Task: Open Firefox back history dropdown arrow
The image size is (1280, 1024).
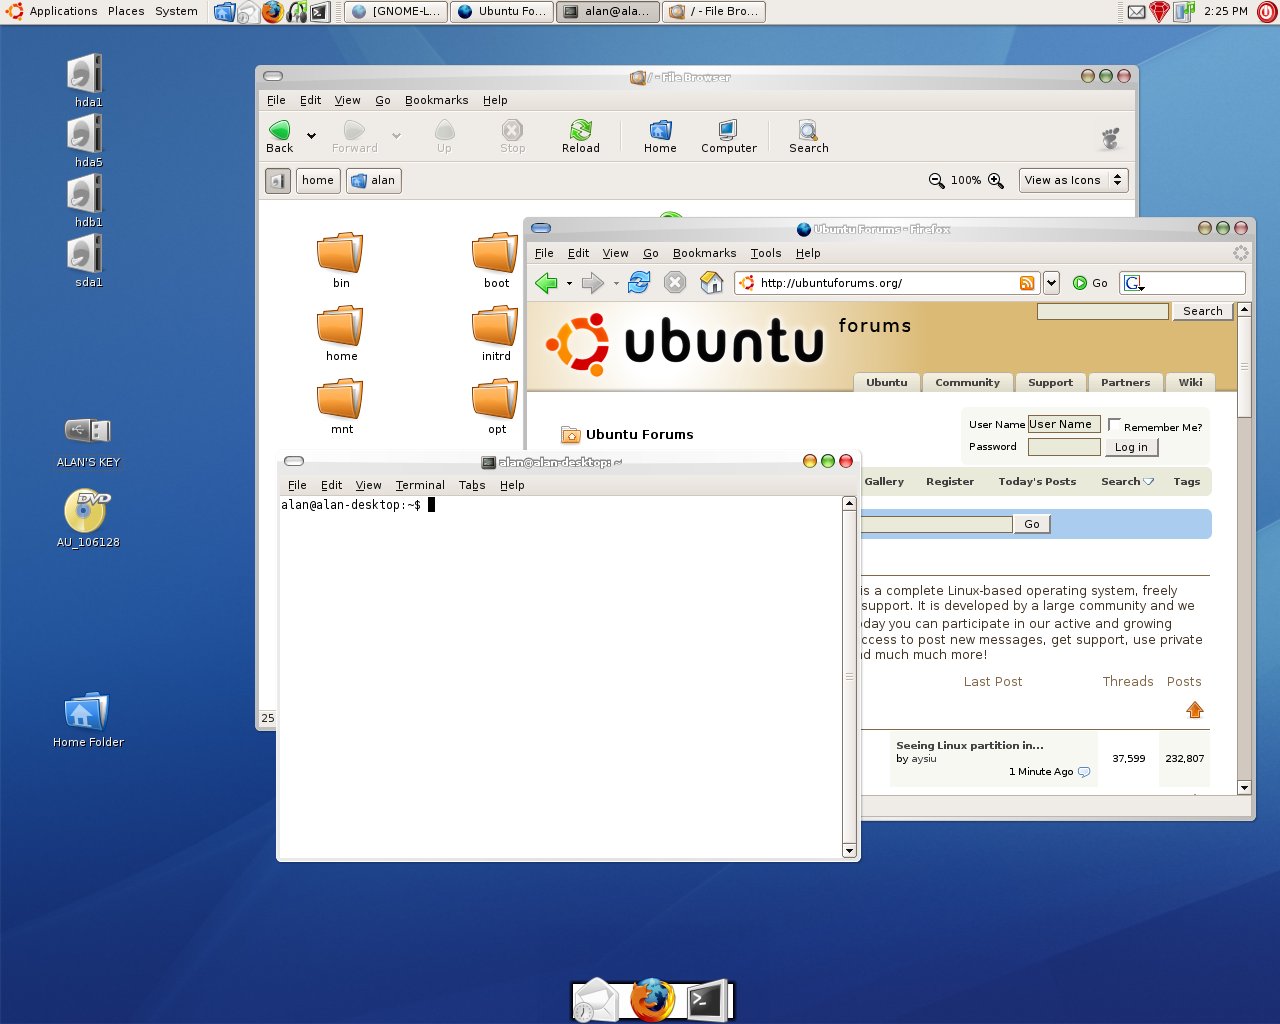Action: pos(569,283)
